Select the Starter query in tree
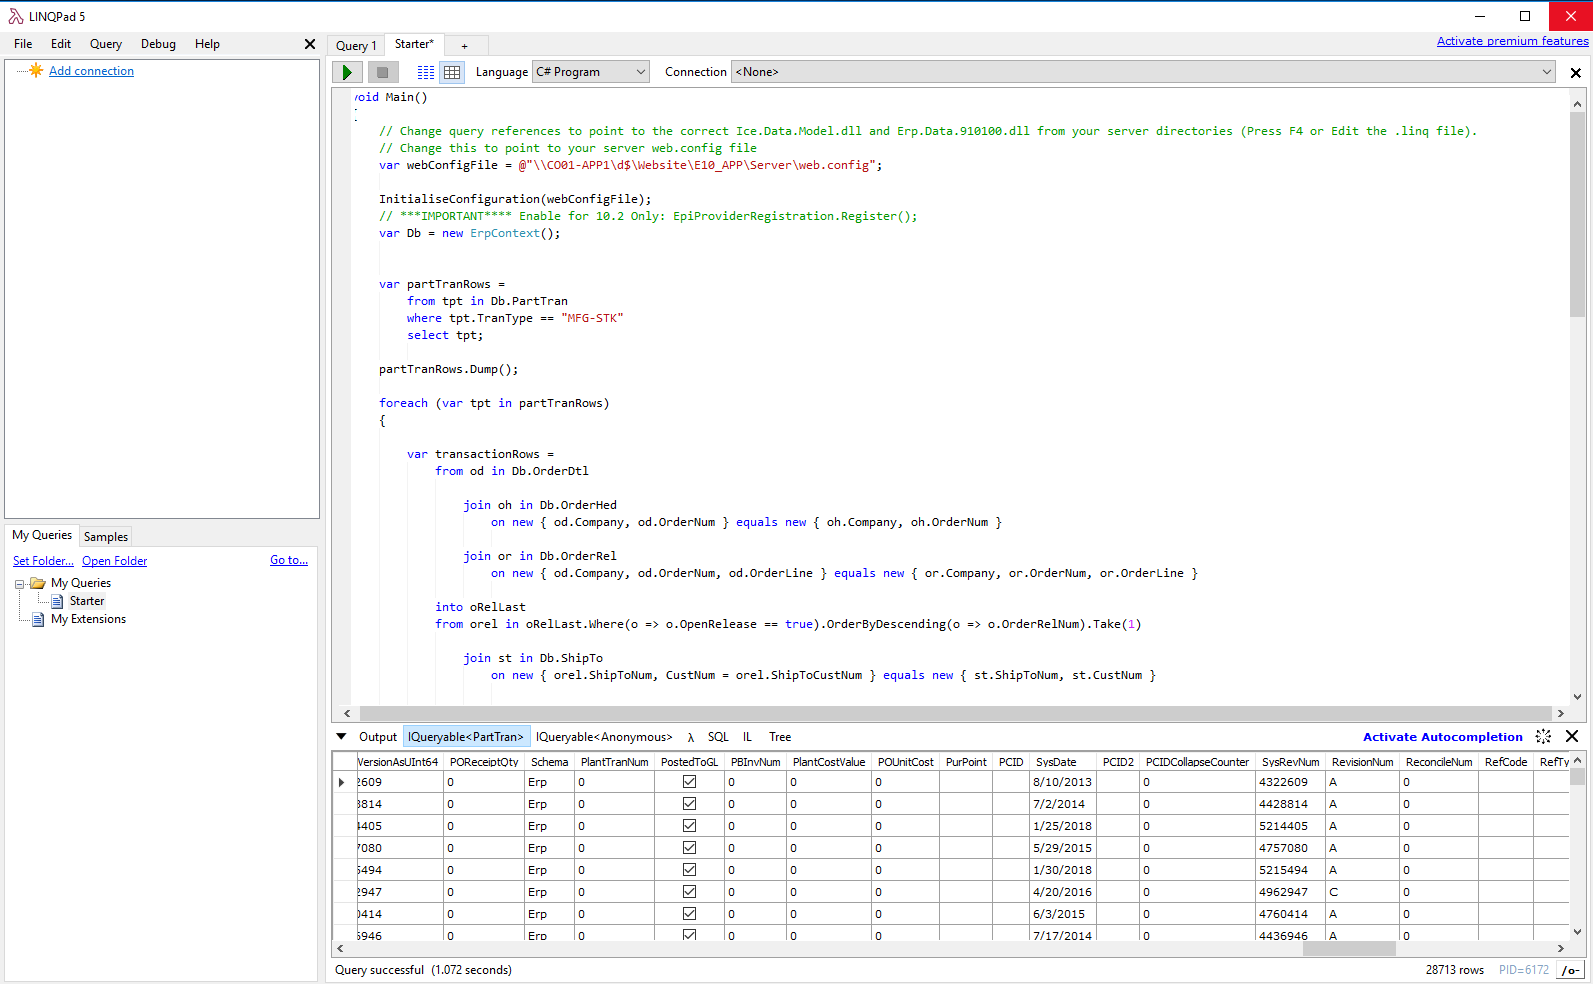The image size is (1593, 984). click(87, 601)
